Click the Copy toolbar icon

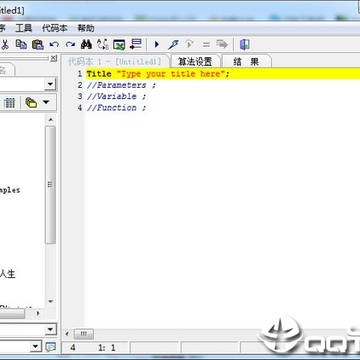pyautogui.click(x=22, y=44)
